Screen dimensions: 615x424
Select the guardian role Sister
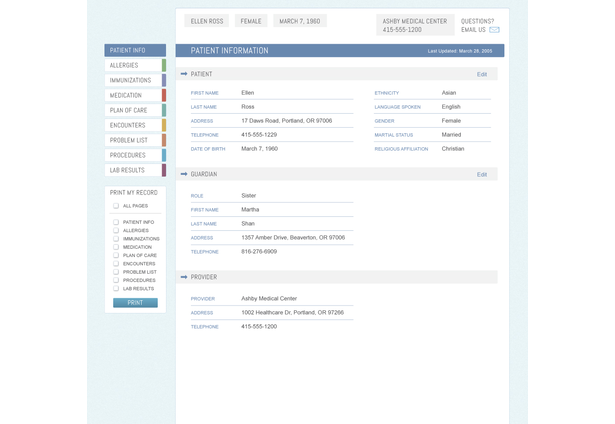point(248,195)
